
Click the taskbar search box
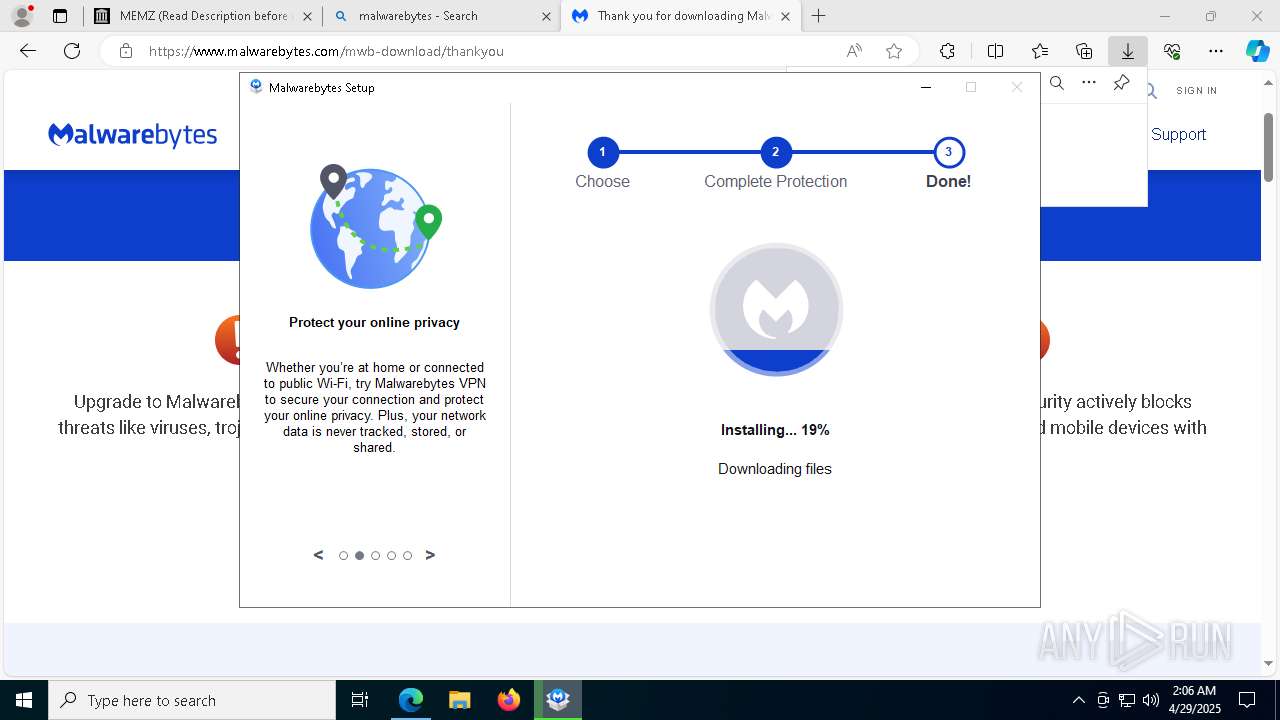(192, 700)
